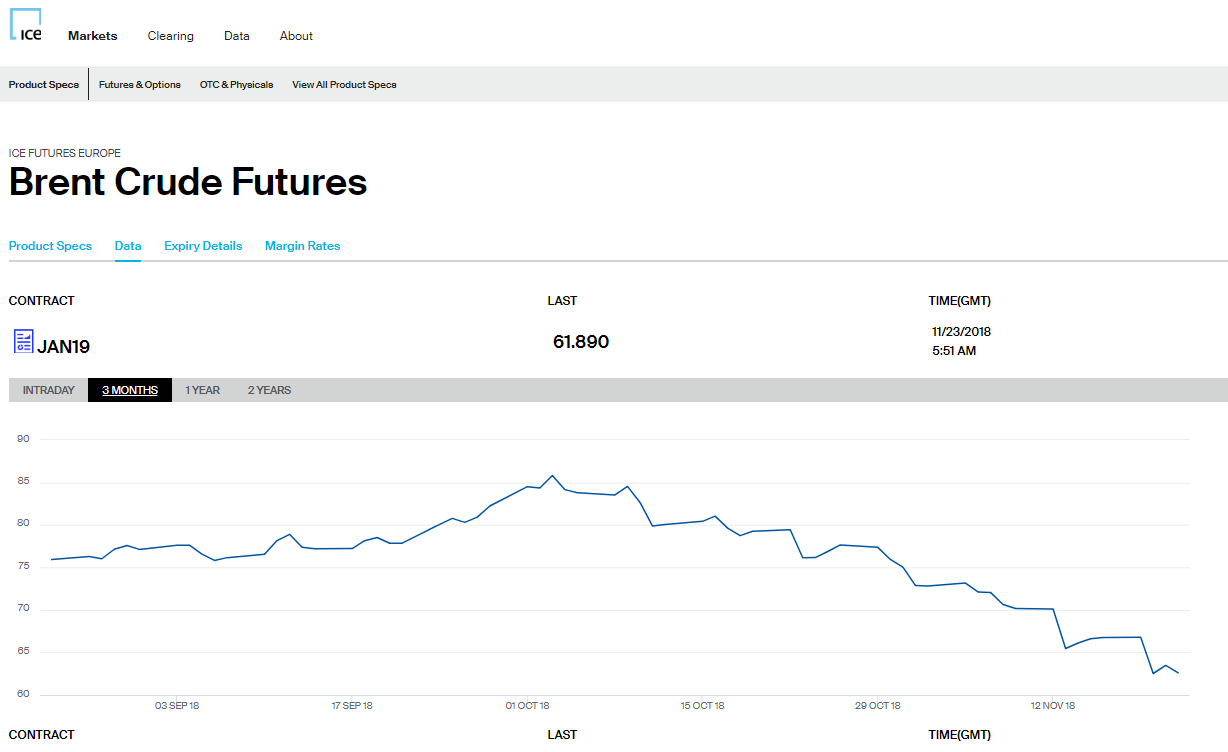Switch to the Margin Rates tab

click(x=303, y=246)
